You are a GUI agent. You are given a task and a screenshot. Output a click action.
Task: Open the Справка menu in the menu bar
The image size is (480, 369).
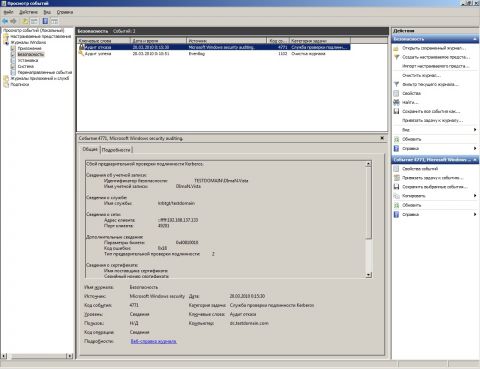click(65, 12)
